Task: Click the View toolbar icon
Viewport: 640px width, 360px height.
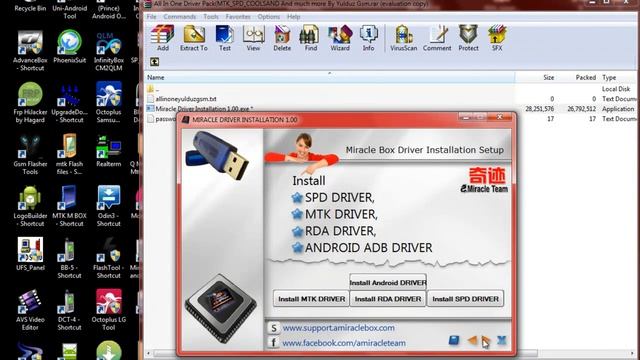Action: [x=253, y=38]
